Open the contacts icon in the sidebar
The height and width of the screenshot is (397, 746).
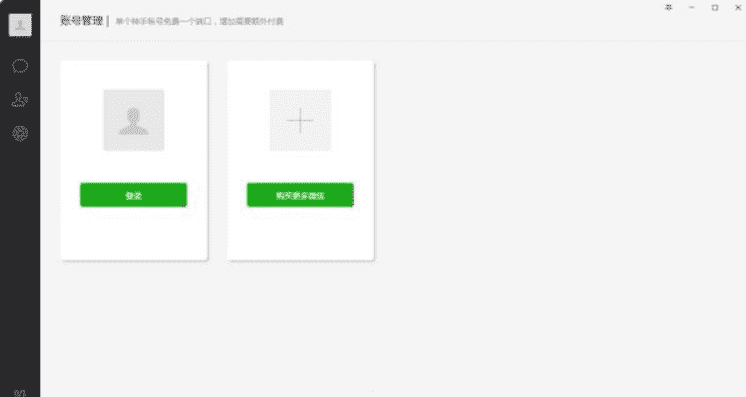20,99
